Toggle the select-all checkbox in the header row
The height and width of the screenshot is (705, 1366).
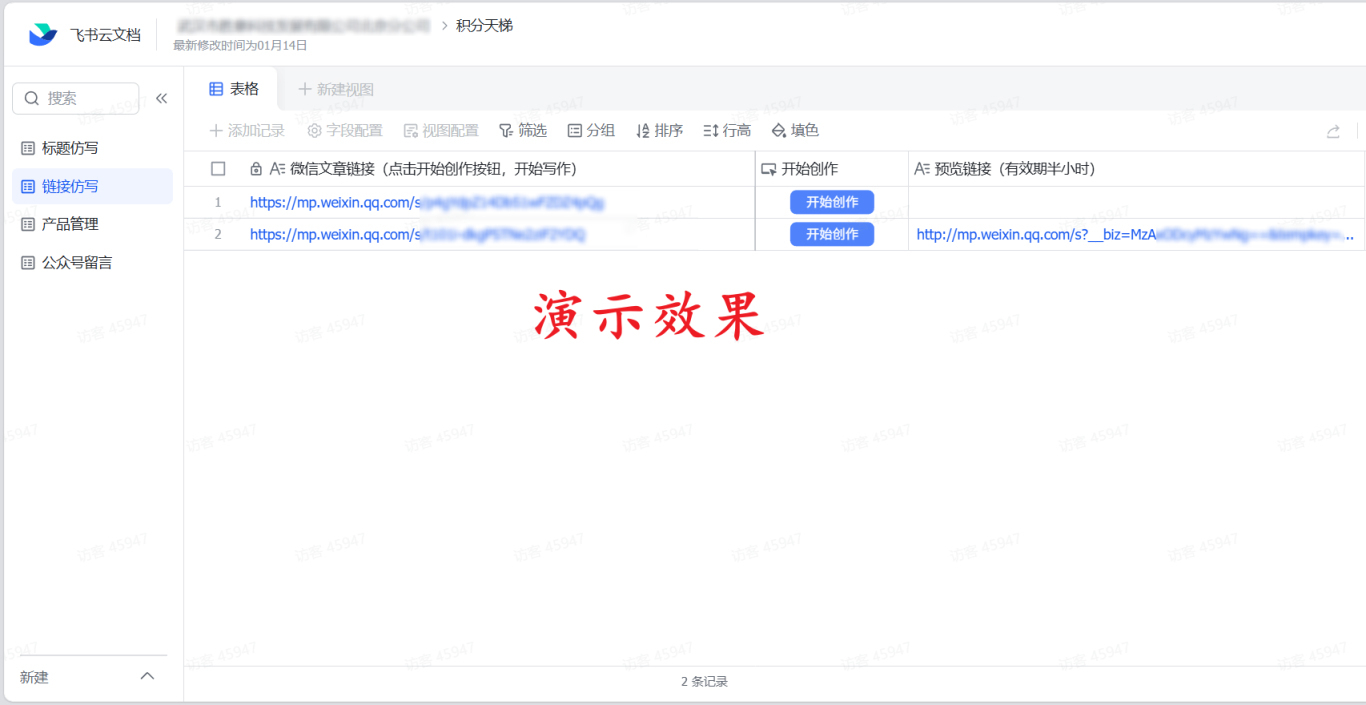tap(218, 168)
